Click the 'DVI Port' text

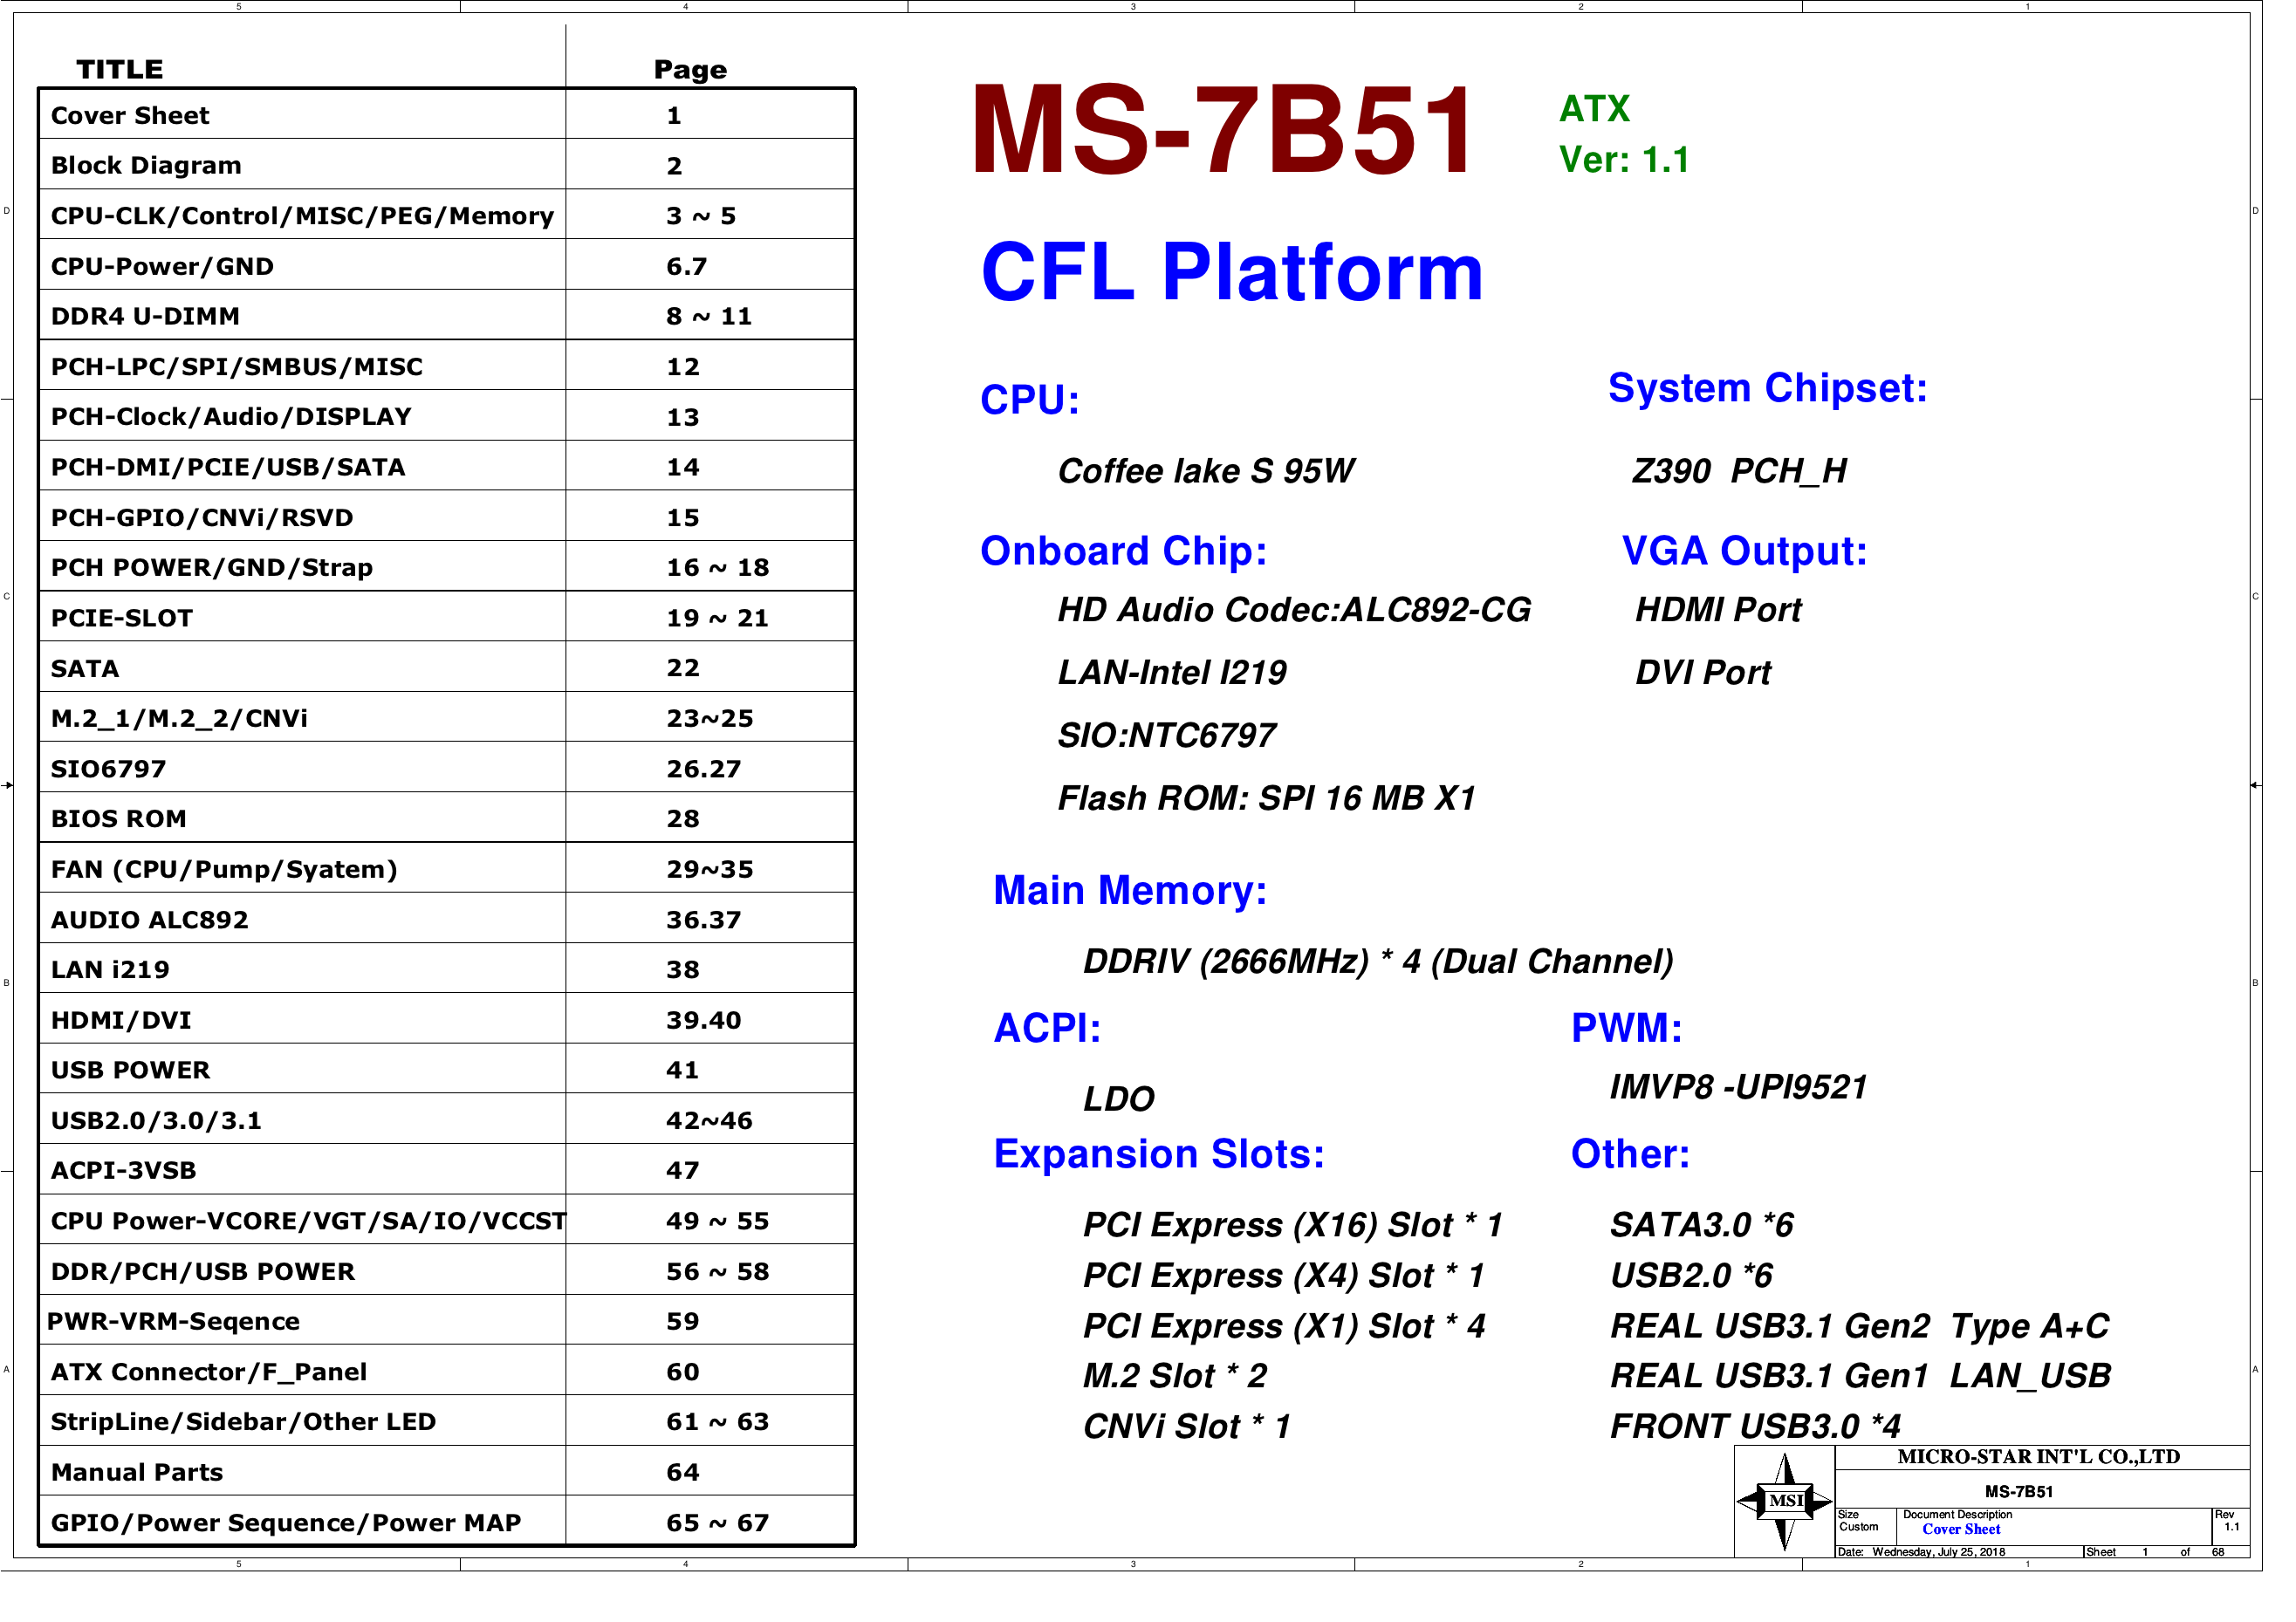(1703, 673)
